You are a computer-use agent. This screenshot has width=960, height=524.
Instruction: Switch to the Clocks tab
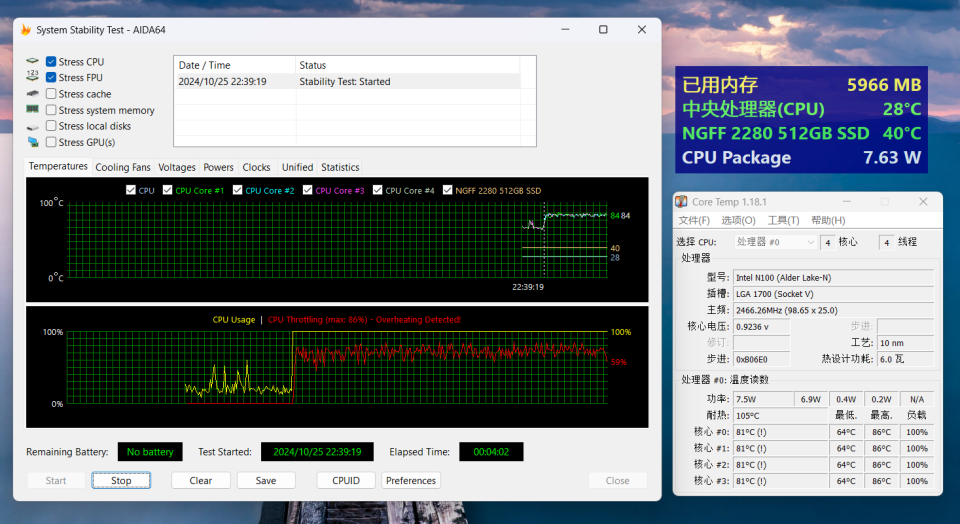coord(257,167)
